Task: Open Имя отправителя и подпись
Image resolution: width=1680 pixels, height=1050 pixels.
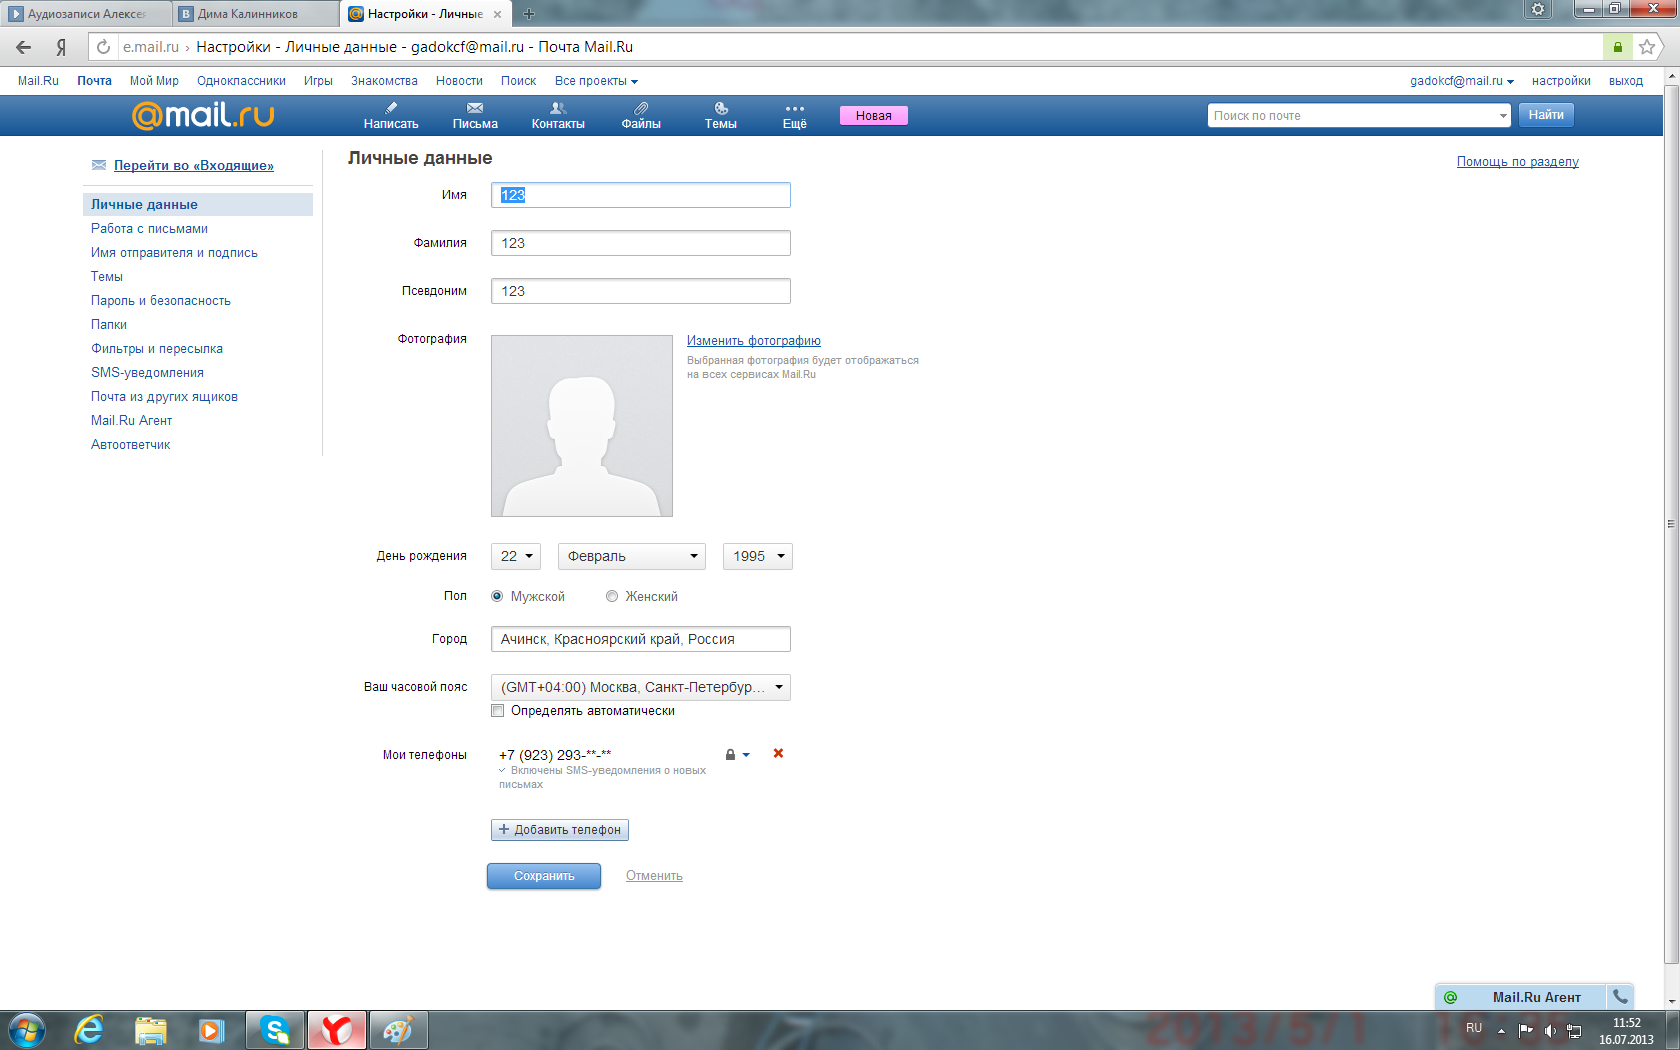Action: click(x=174, y=252)
